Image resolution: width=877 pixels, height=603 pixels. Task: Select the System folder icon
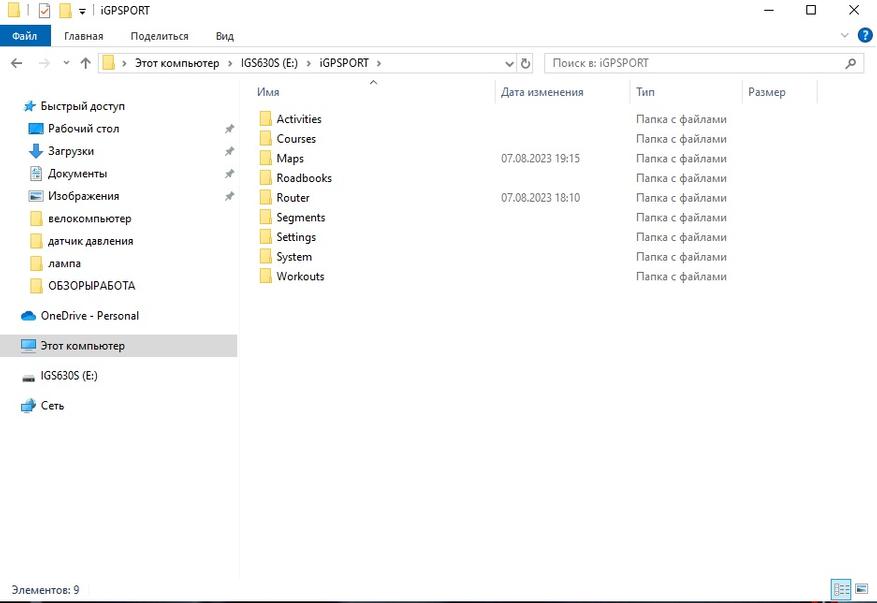coord(266,256)
